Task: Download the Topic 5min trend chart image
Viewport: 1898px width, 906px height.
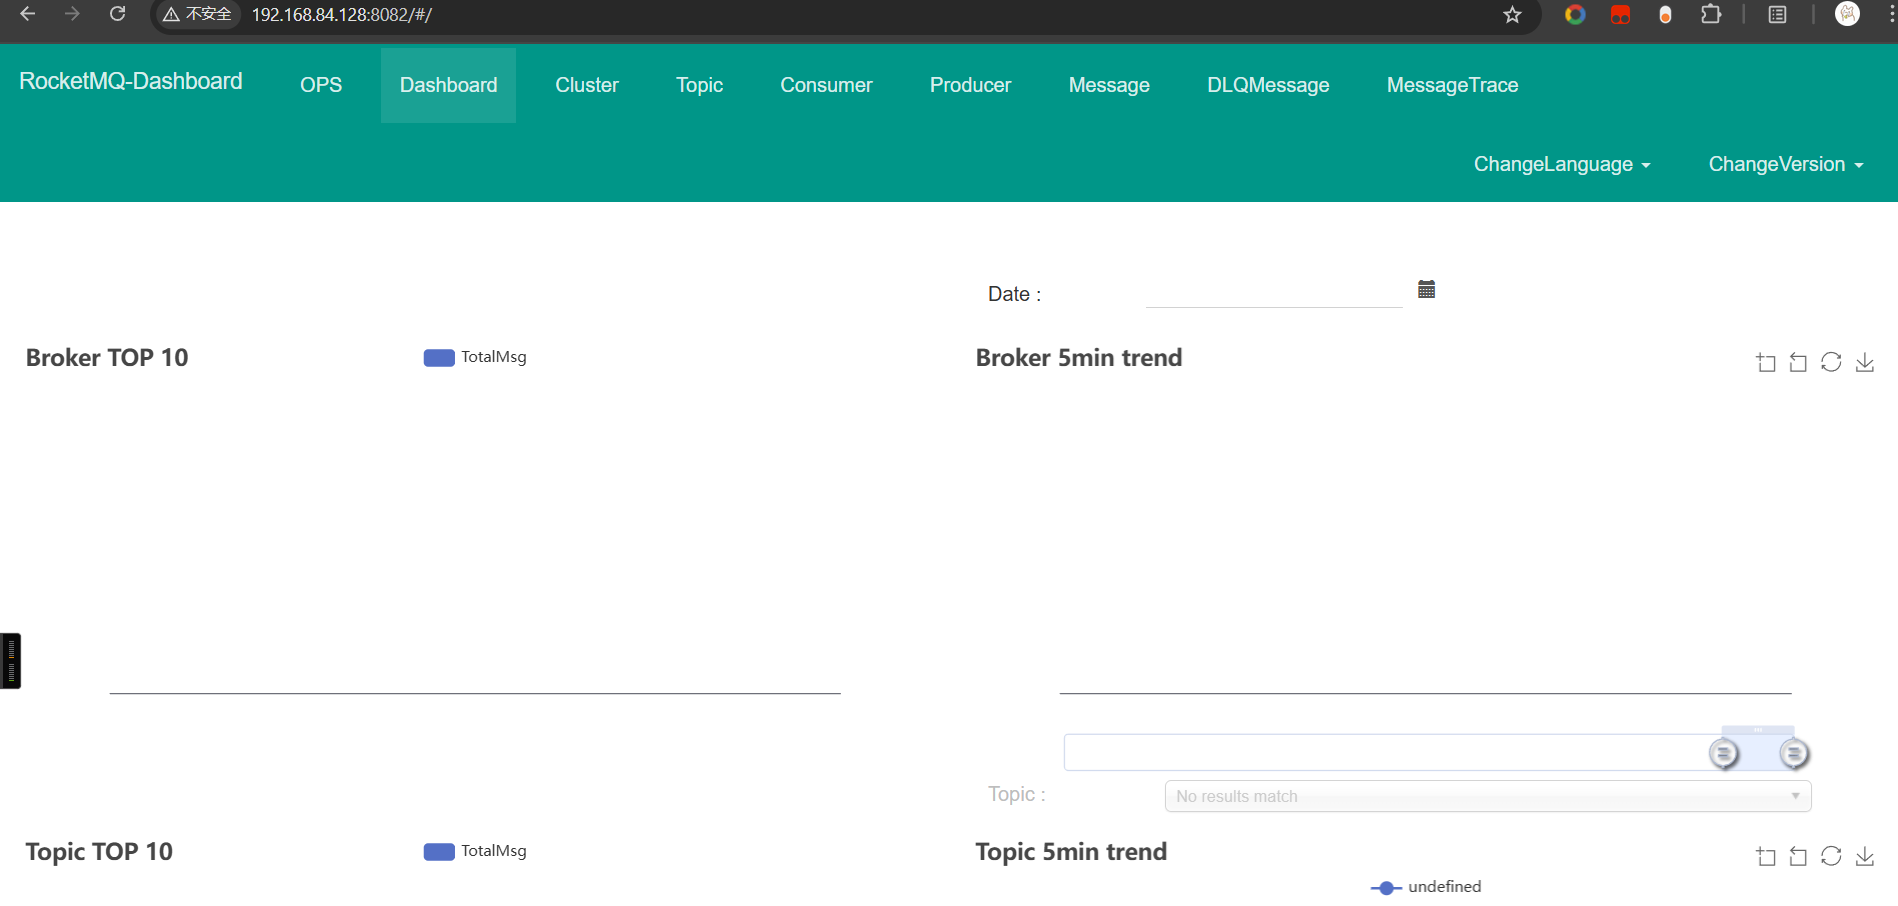Action: [x=1864, y=856]
